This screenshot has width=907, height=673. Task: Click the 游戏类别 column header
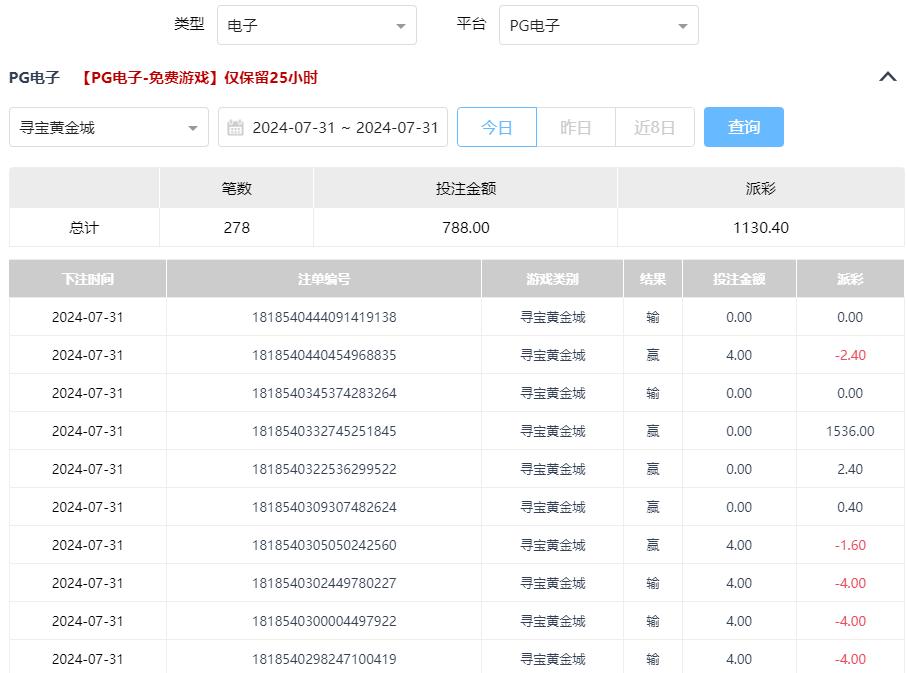(x=552, y=279)
